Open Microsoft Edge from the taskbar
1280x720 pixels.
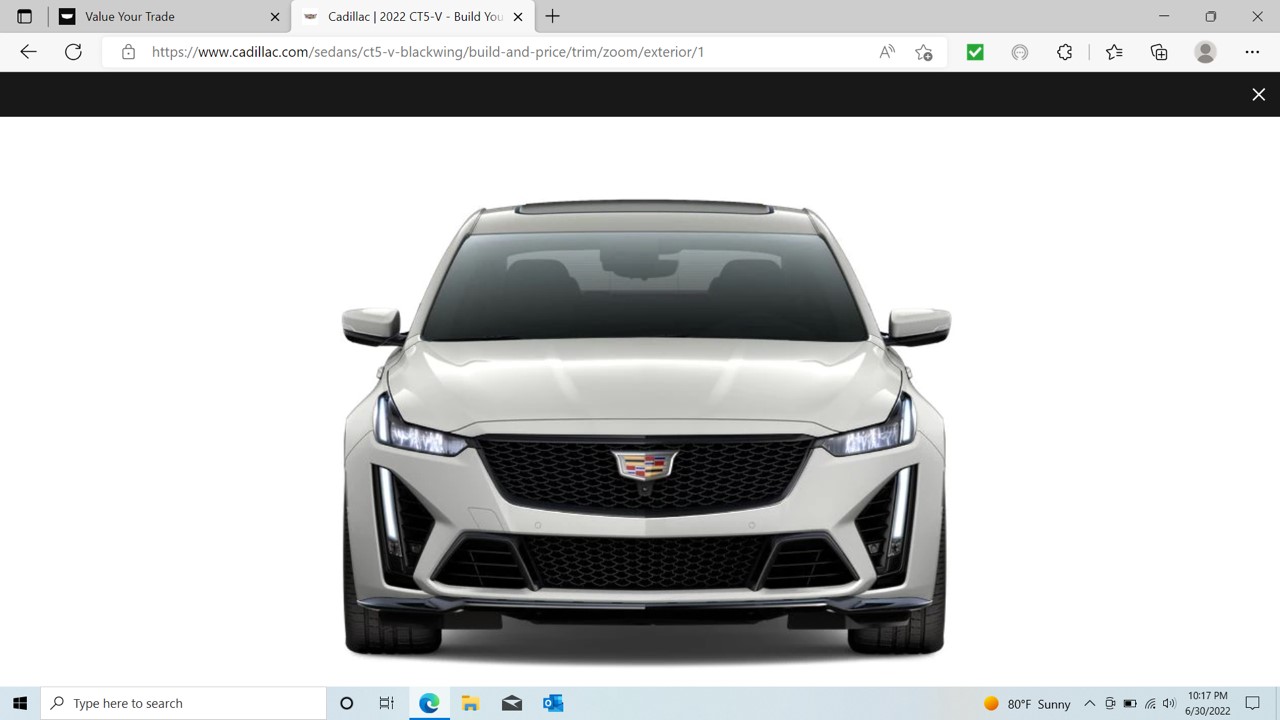coord(429,703)
